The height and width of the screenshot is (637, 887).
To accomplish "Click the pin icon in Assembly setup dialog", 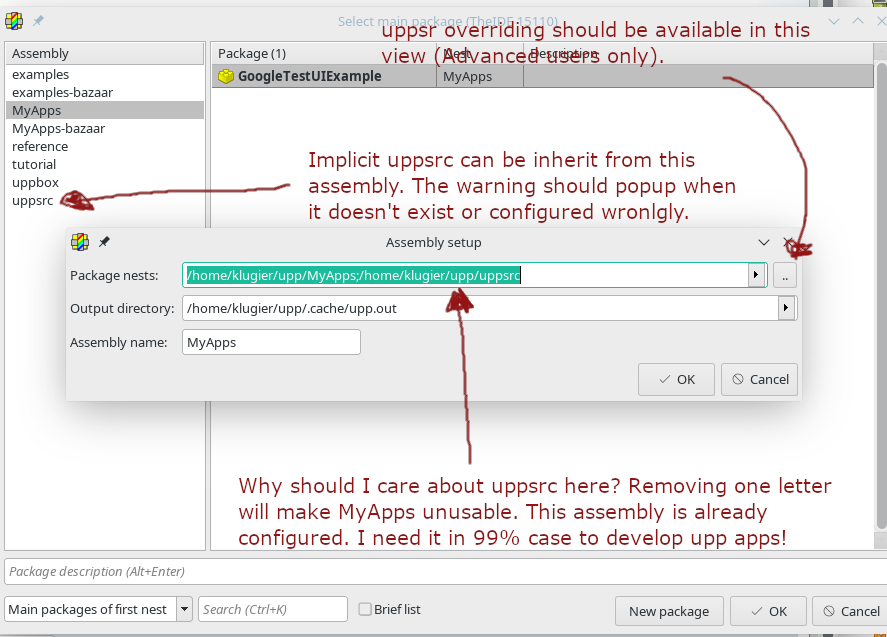I will tap(104, 242).
